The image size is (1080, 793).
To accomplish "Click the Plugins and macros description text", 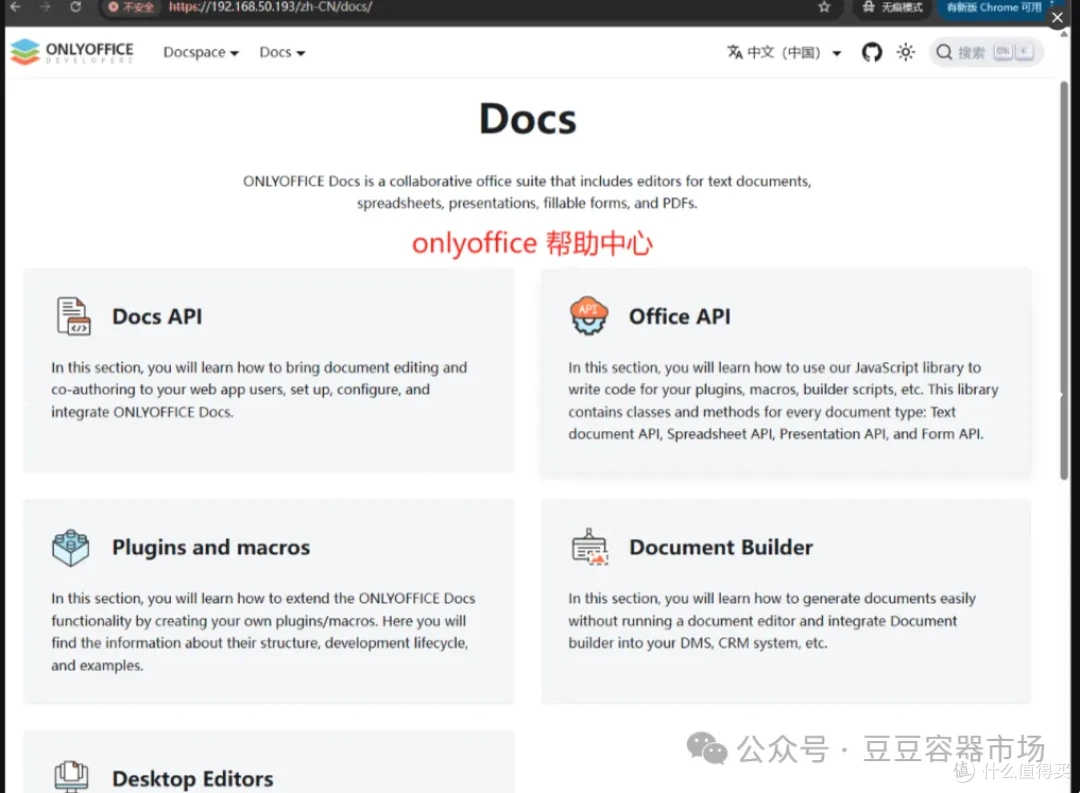I will (263, 632).
